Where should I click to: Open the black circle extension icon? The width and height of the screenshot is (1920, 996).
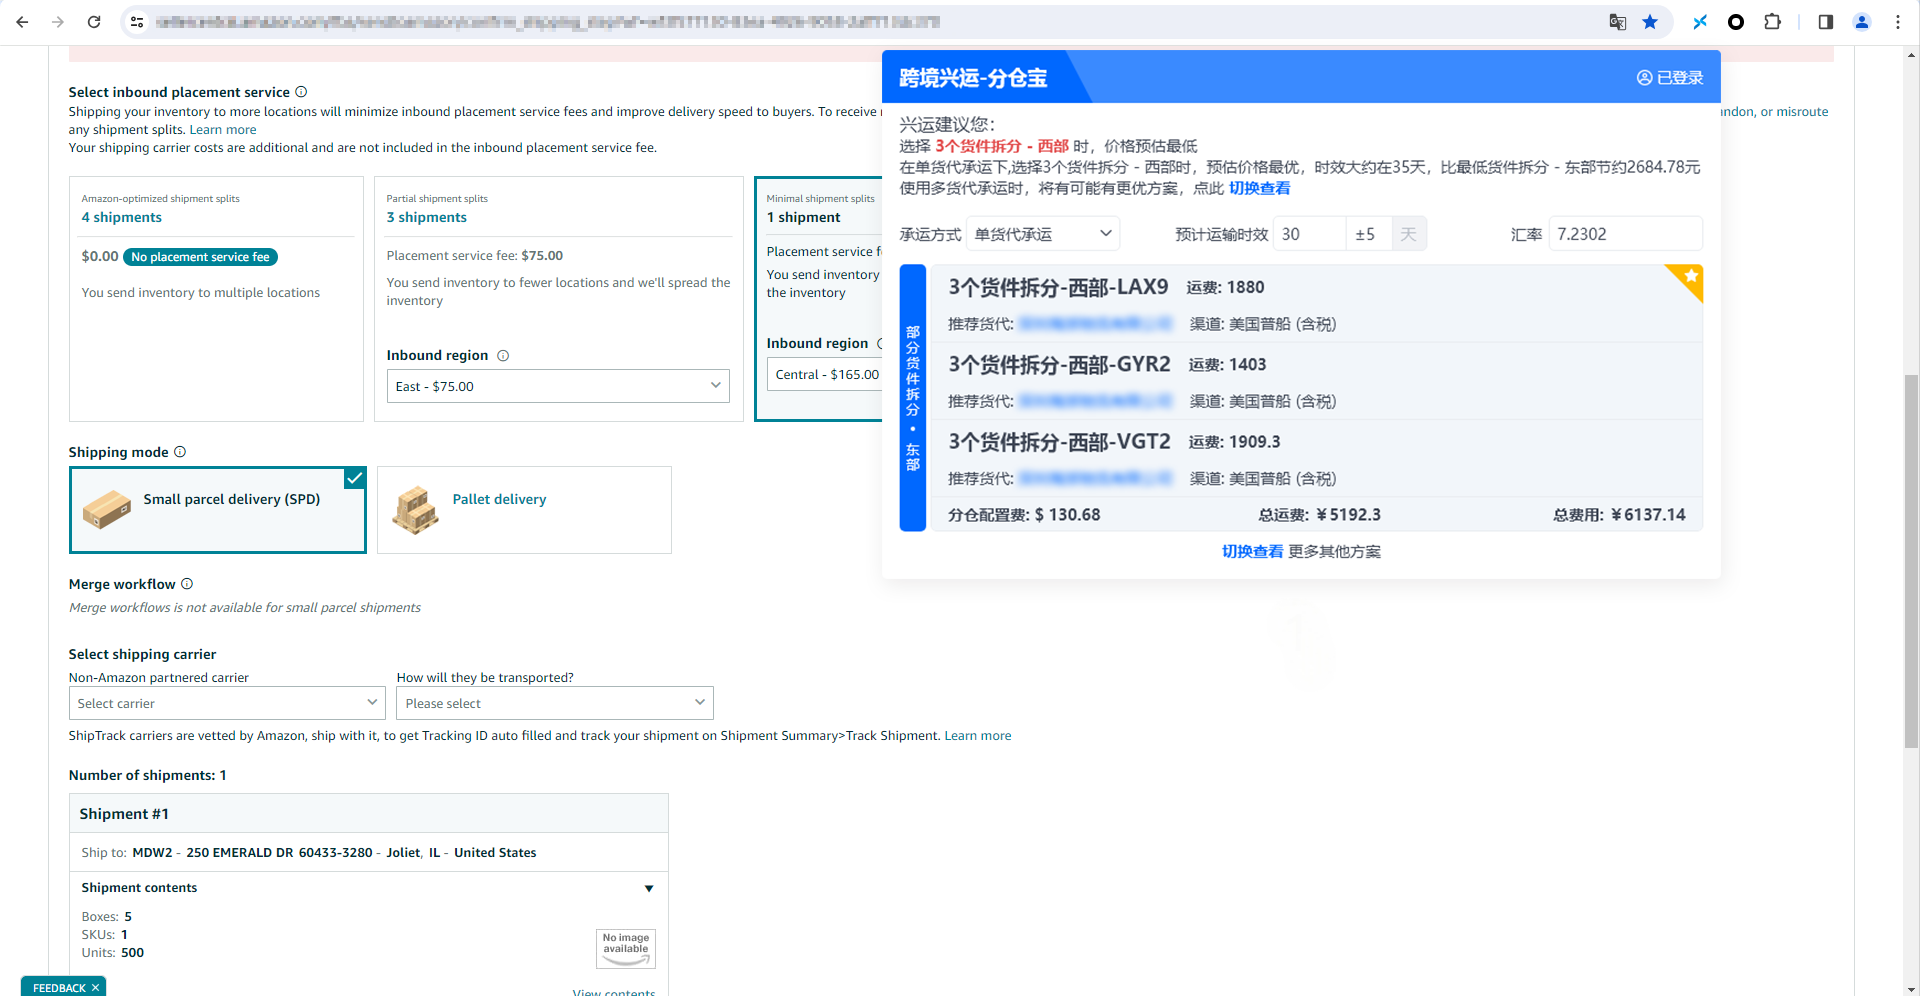1736,22
